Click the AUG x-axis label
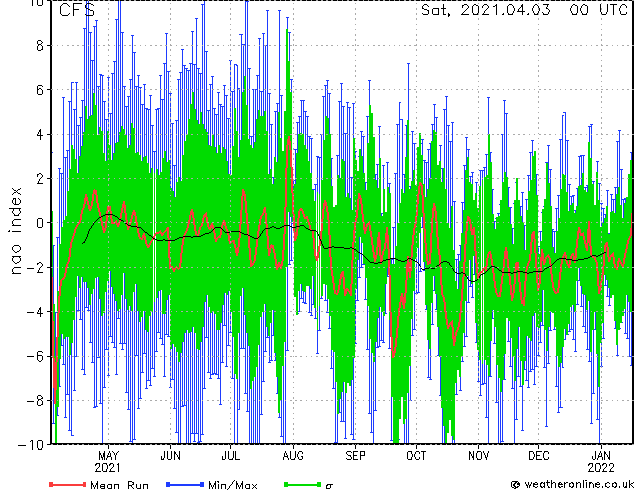 [293, 456]
